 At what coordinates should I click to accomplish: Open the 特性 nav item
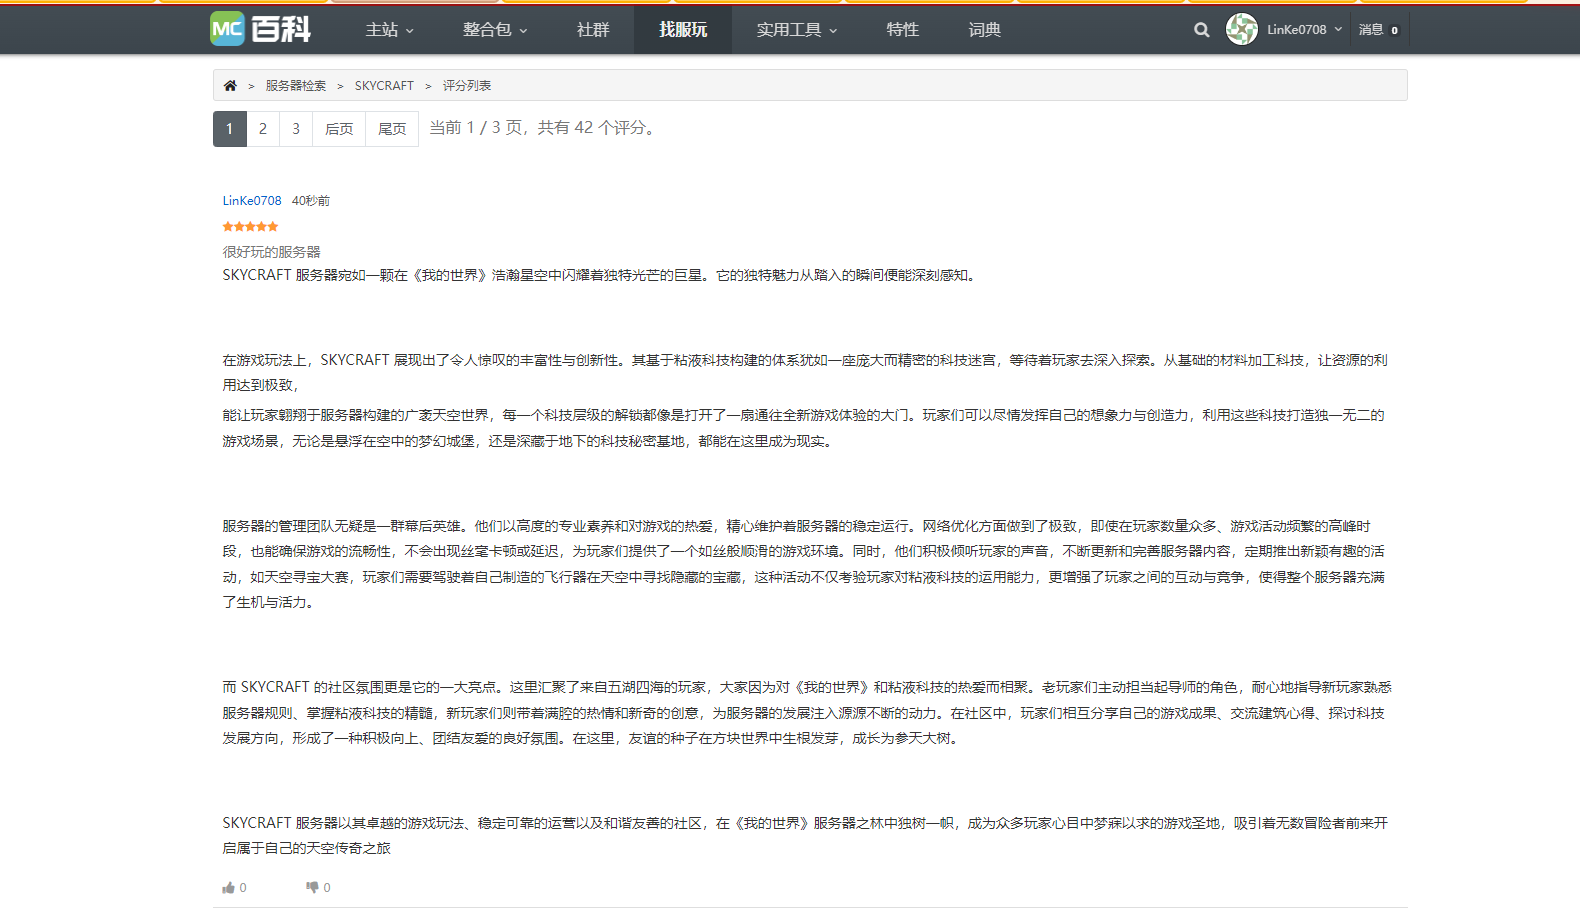click(x=902, y=30)
